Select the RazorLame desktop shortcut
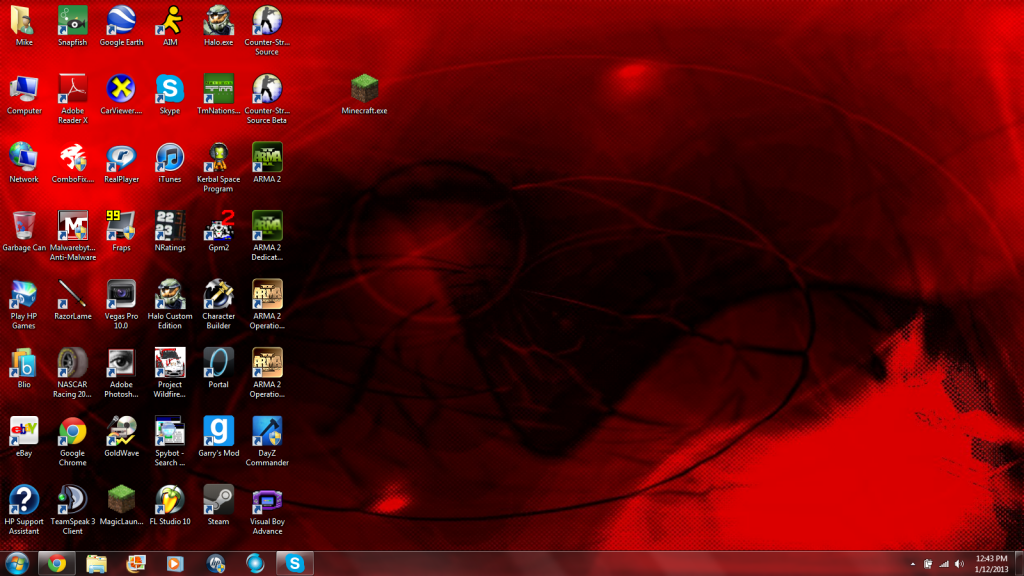 (72, 300)
